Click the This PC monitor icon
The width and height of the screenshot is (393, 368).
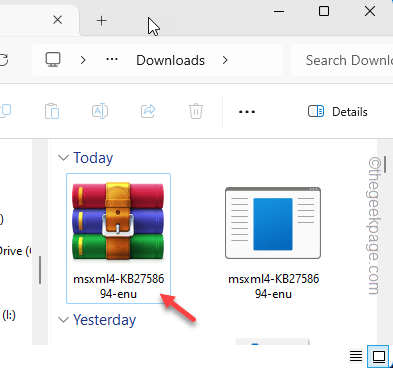click(x=53, y=60)
